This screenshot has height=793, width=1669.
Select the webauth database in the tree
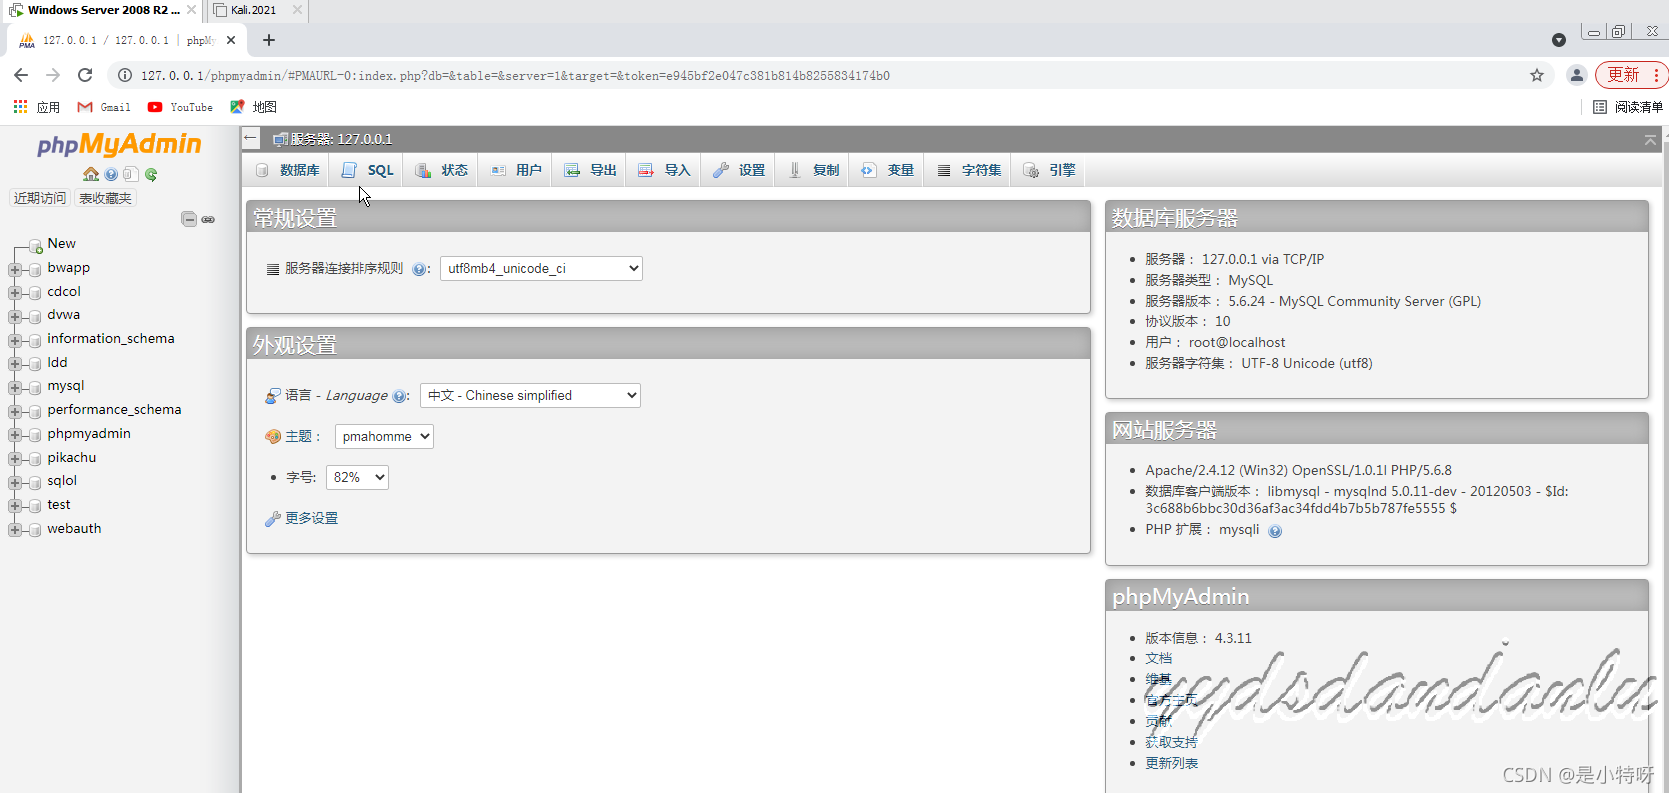[74, 528]
